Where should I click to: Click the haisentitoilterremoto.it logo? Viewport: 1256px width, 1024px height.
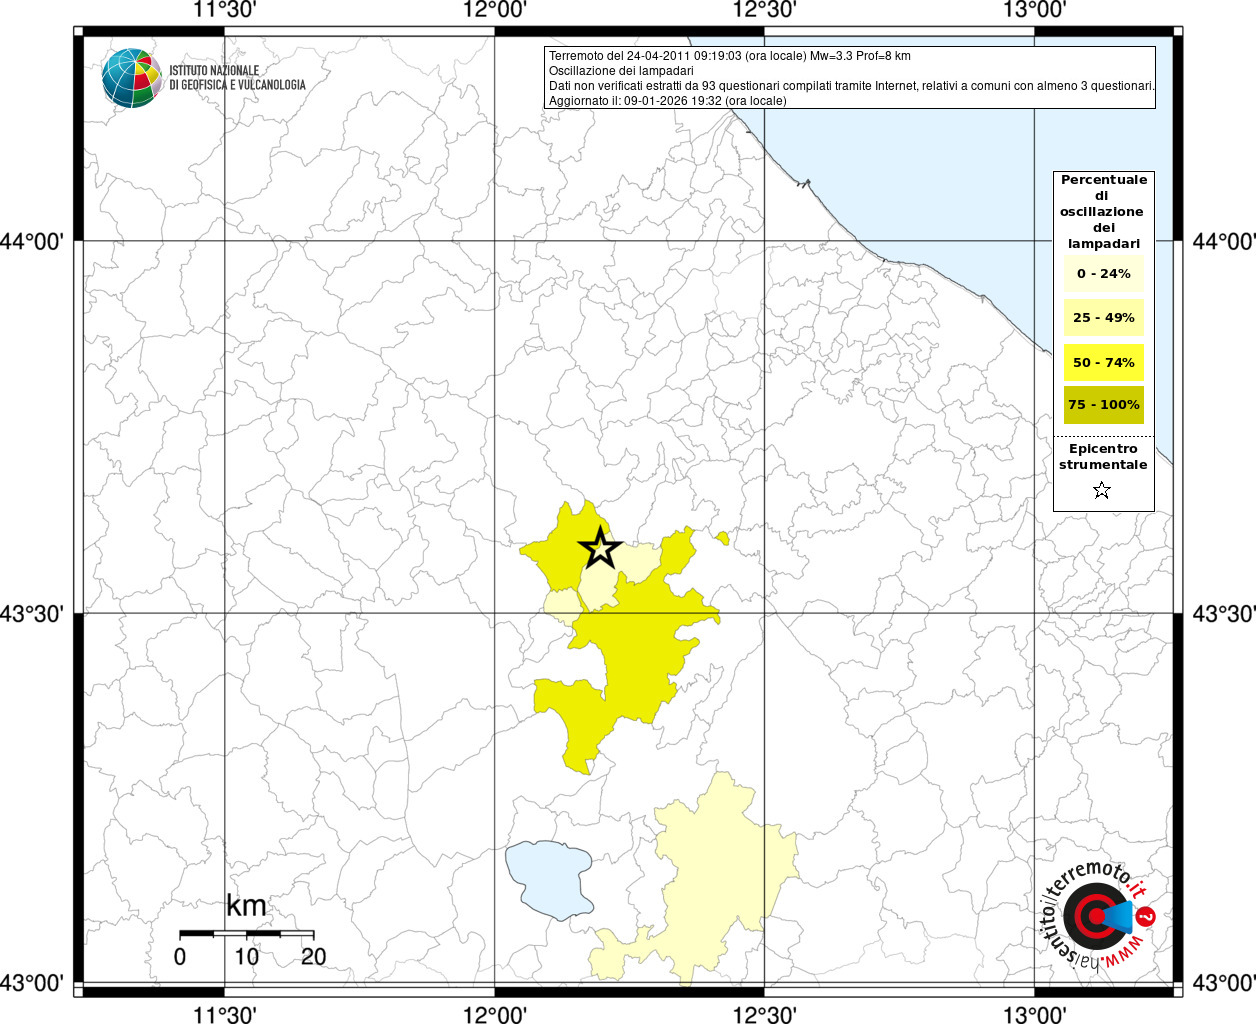coord(1098,915)
